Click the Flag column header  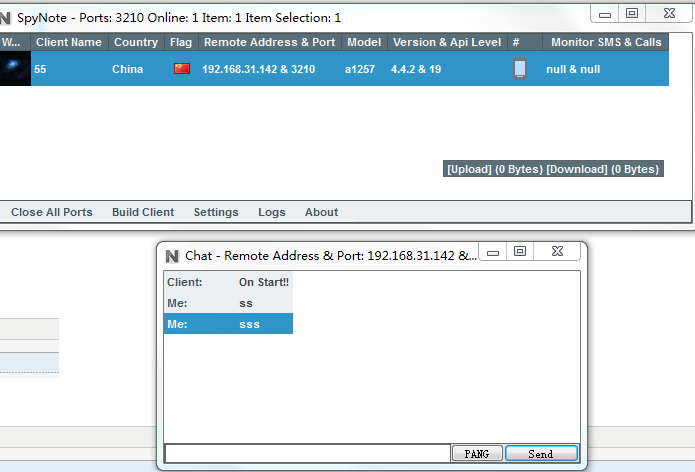click(x=181, y=42)
